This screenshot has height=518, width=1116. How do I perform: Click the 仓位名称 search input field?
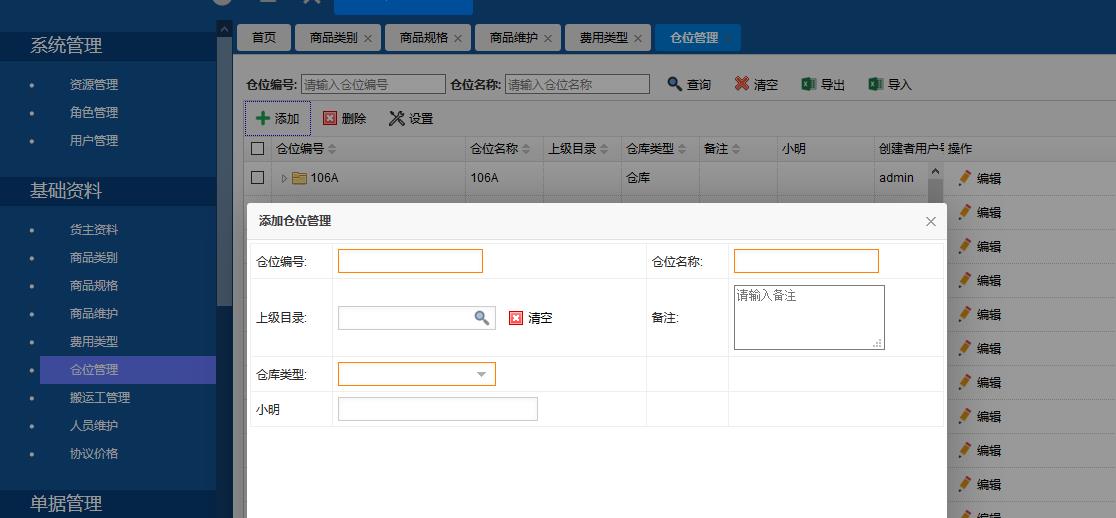click(577, 85)
